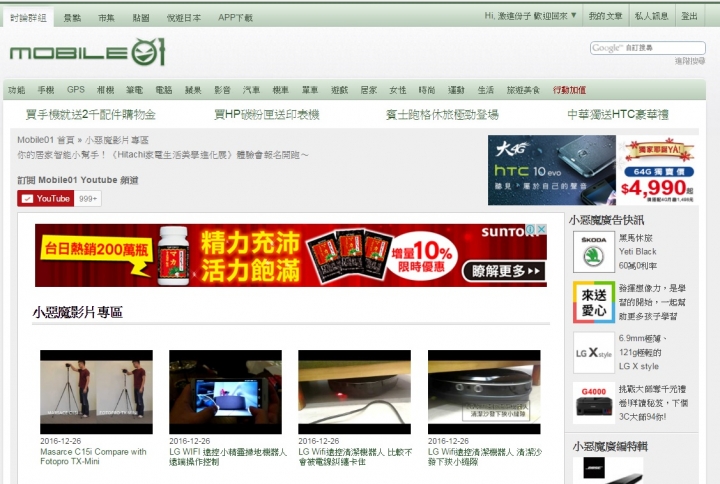Select the 討論群組 tab
Image resolution: width=720 pixels, height=484 pixels.
[28, 18]
